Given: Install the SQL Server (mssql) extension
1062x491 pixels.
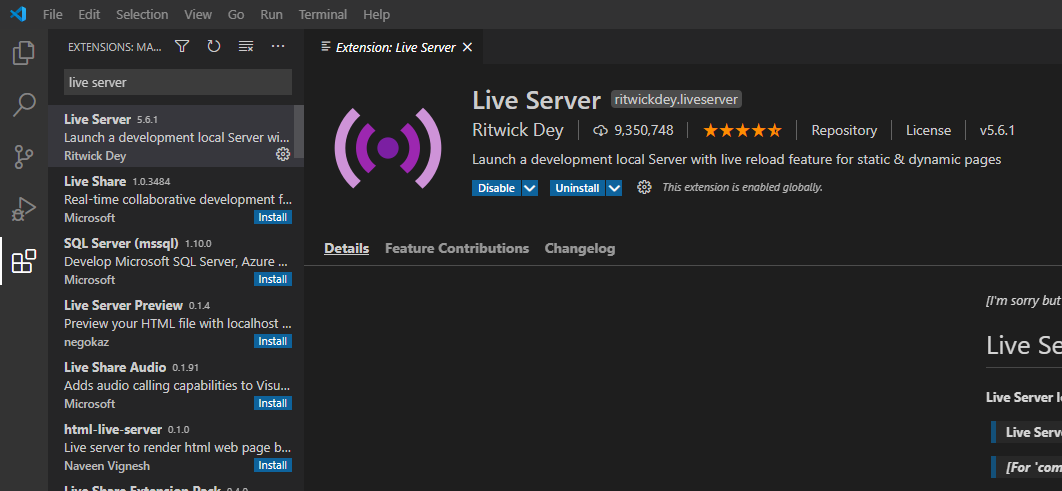Looking at the screenshot, I should point(273,279).
